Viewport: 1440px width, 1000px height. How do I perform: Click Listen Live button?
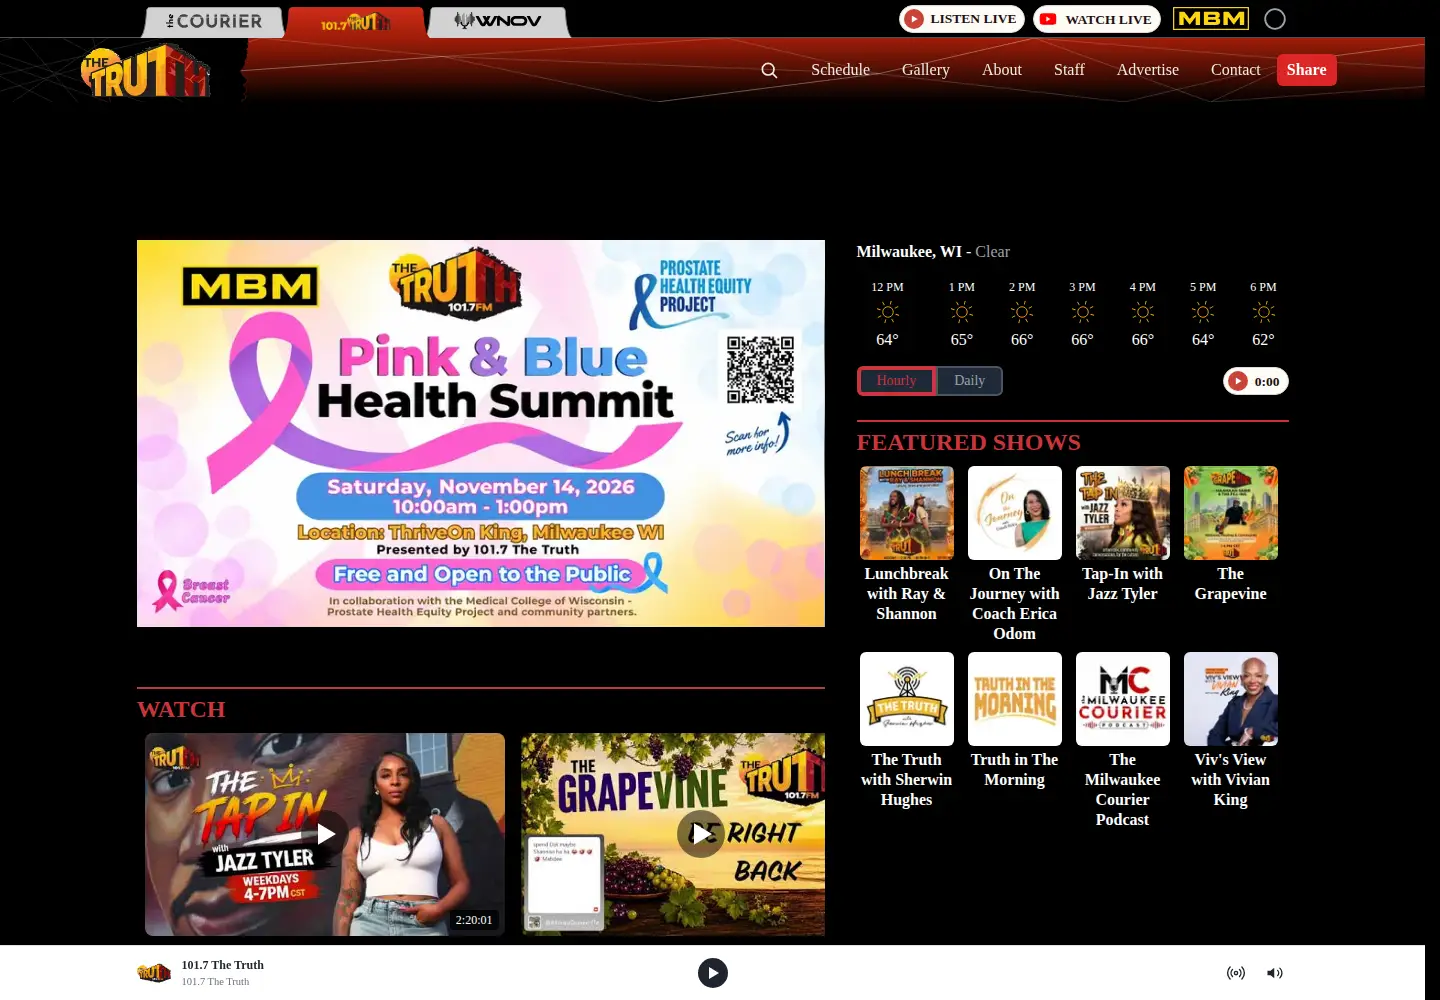[x=962, y=19]
